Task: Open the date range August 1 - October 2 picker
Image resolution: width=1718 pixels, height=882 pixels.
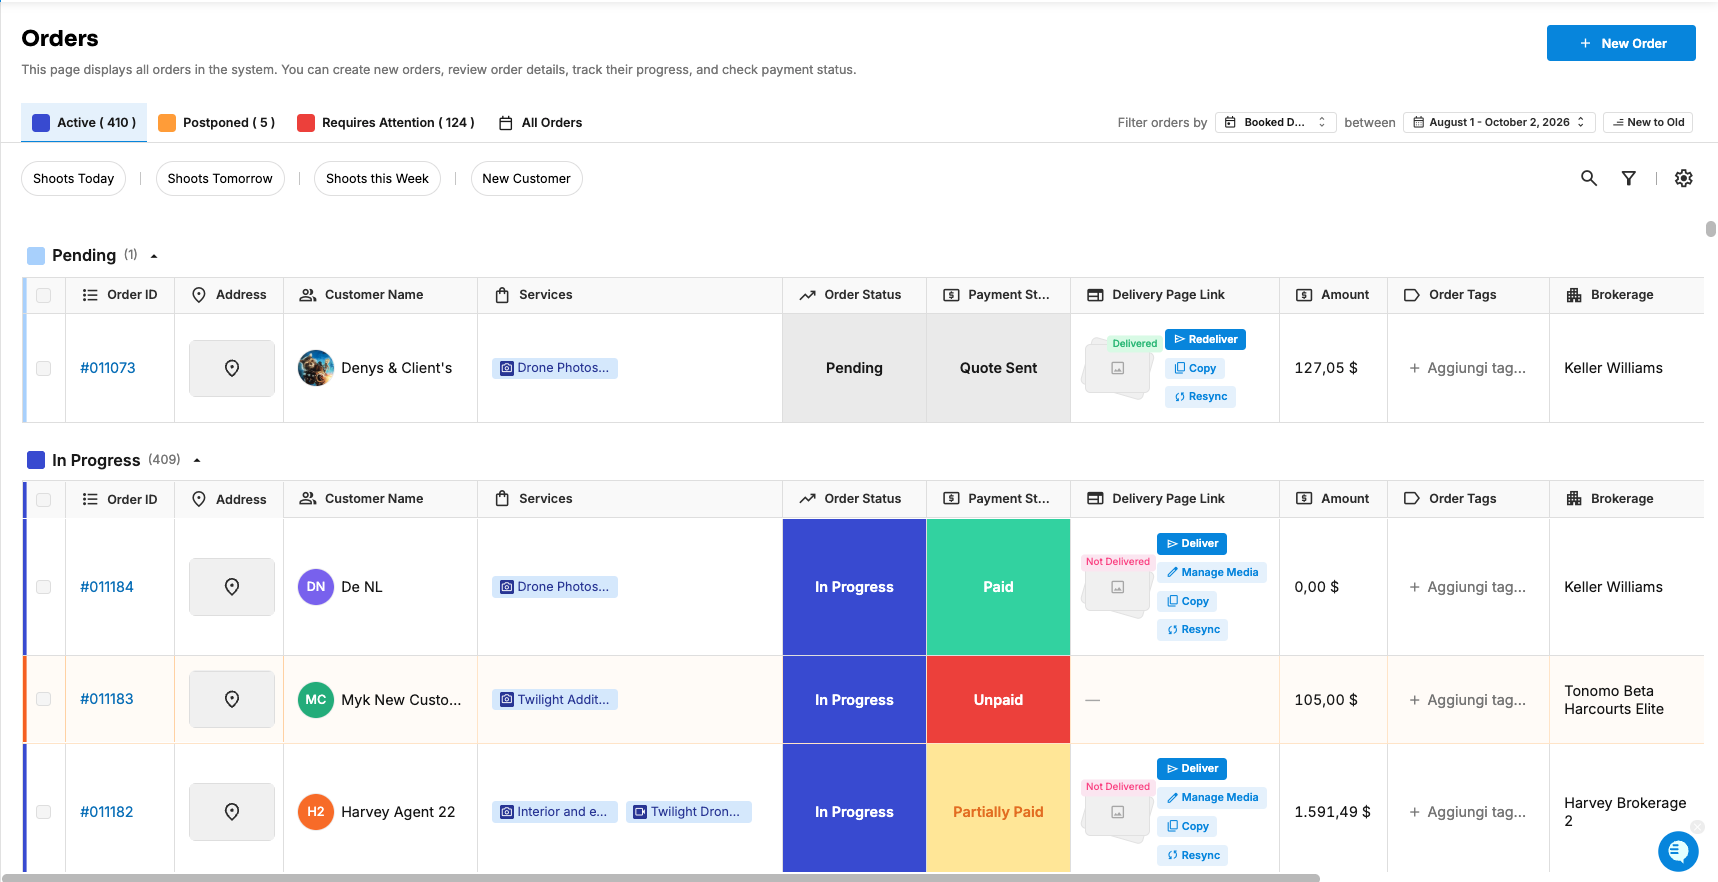Action: coord(1499,122)
